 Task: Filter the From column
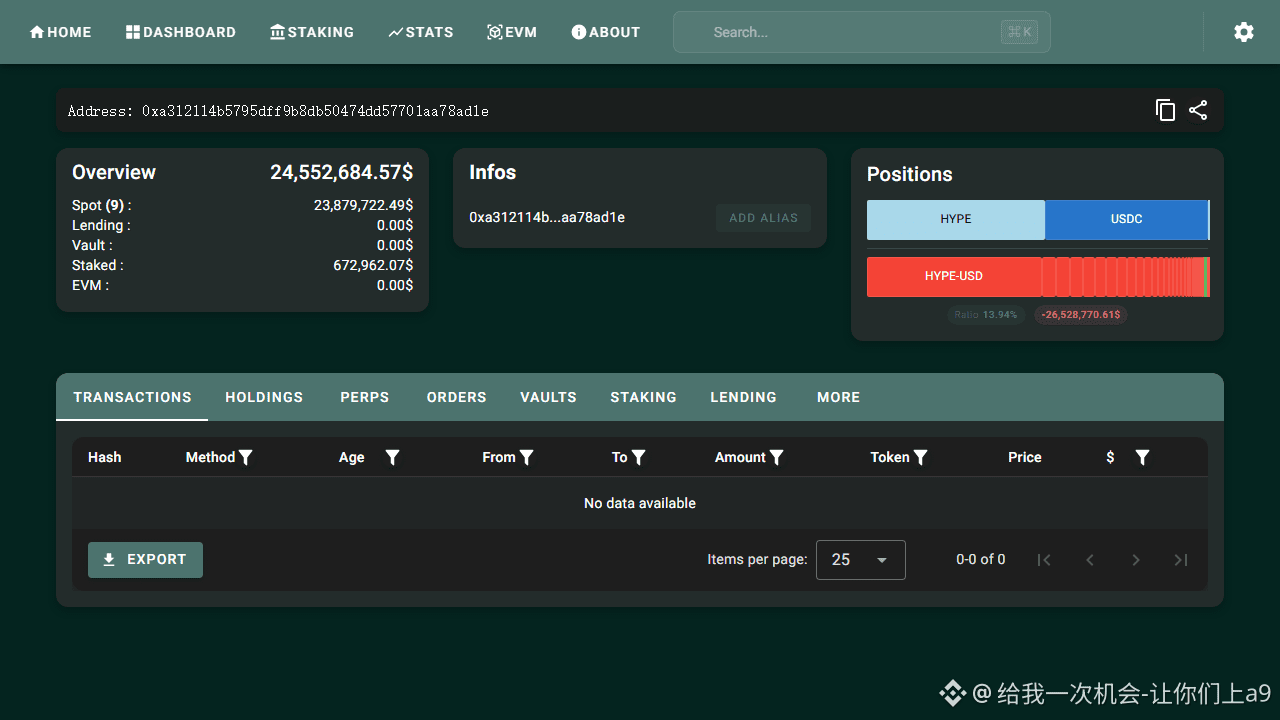pos(527,457)
